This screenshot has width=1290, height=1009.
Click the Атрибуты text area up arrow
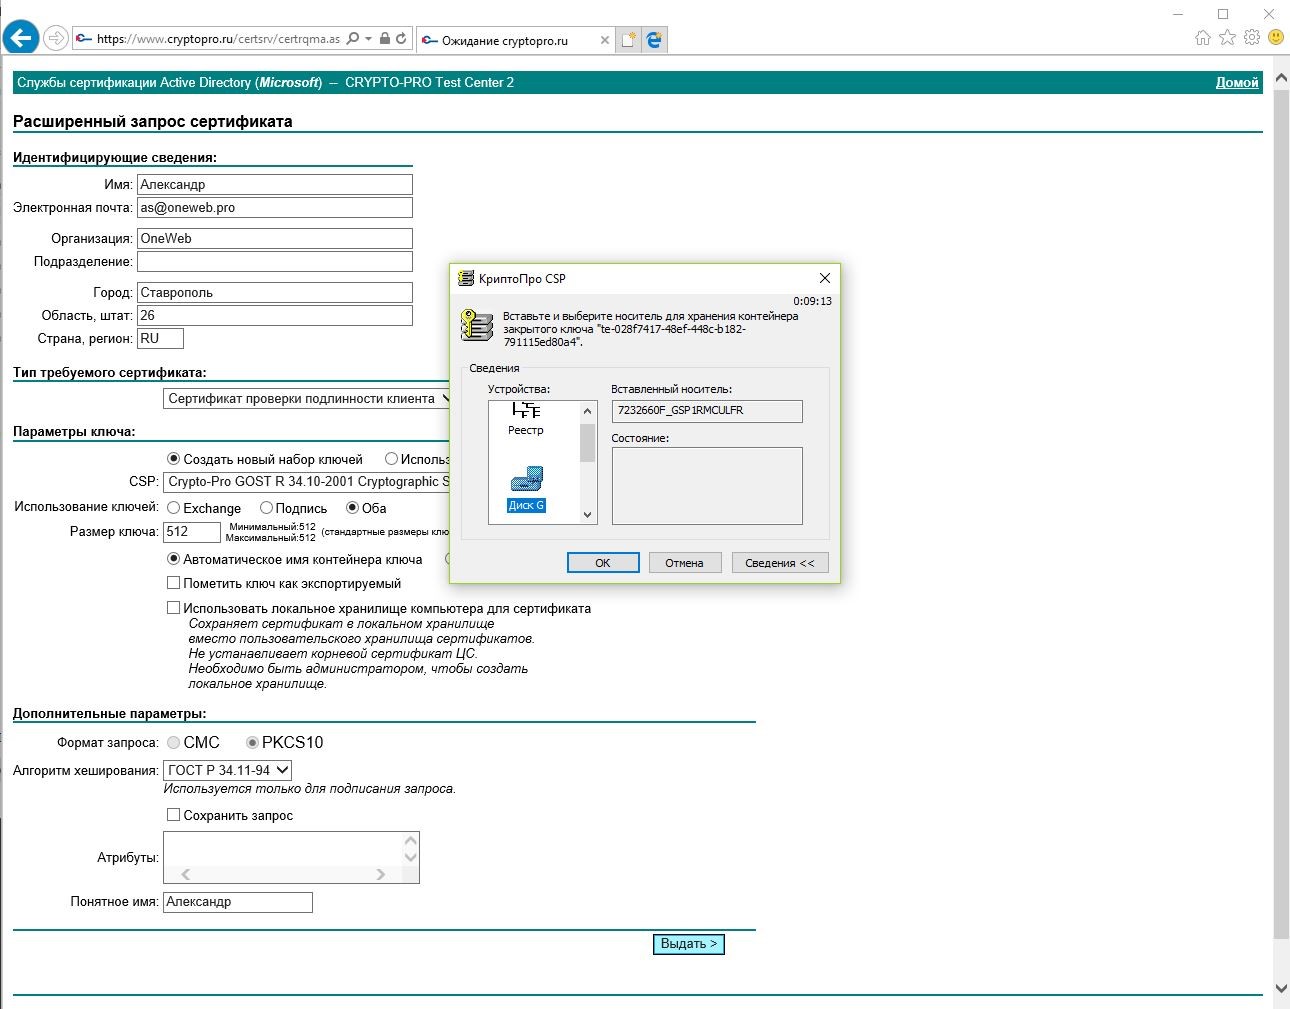coord(410,841)
